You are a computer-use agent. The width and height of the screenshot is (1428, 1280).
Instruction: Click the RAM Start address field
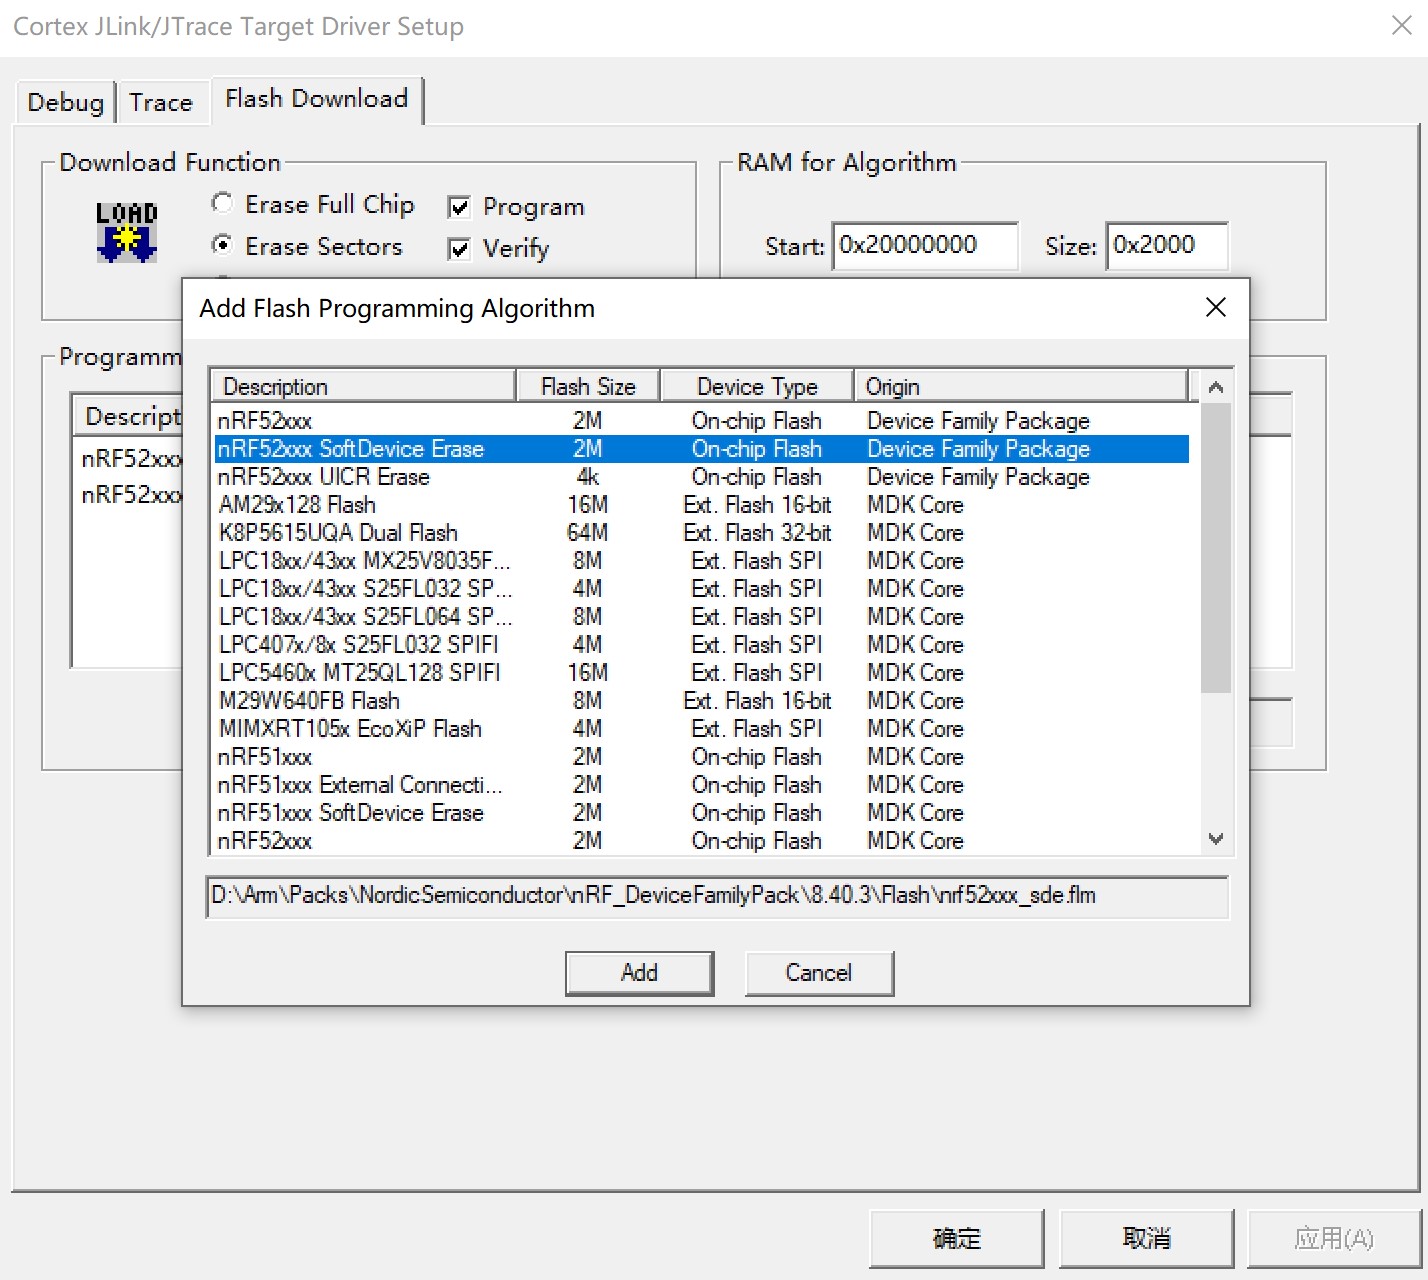click(924, 246)
